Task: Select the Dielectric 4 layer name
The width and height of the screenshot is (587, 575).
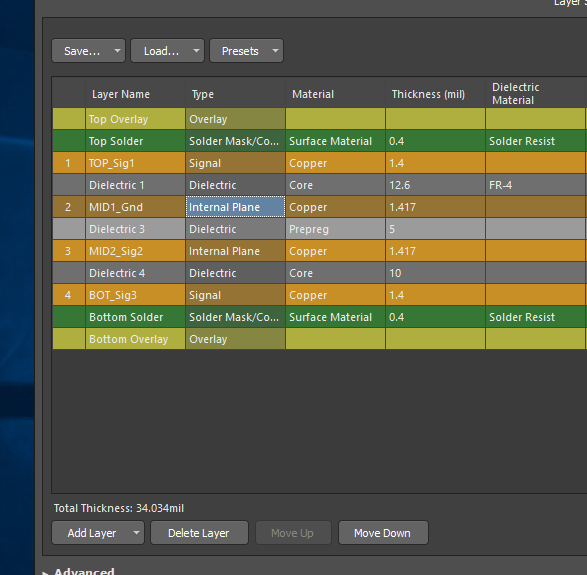Action: 135,273
